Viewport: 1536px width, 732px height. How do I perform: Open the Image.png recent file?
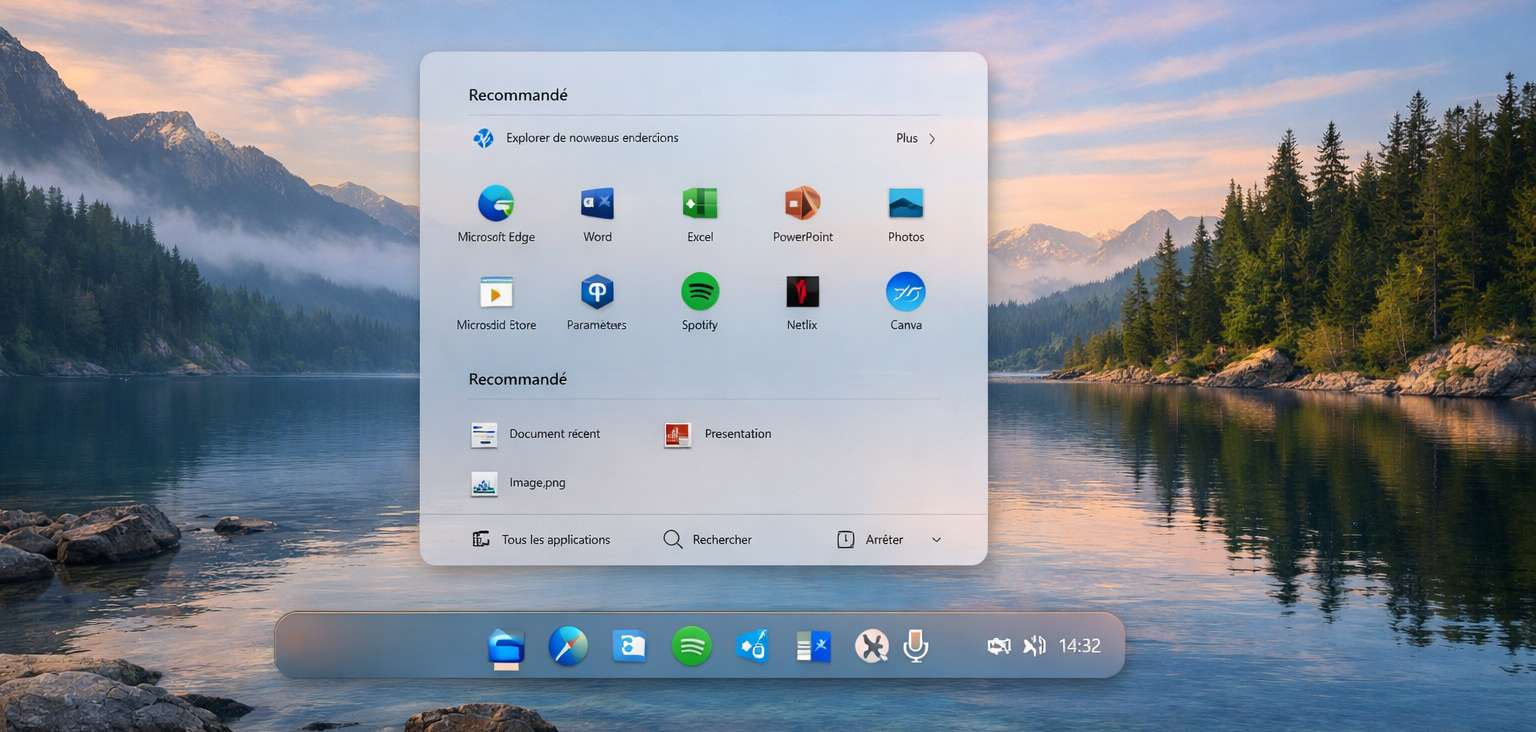click(x=519, y=483)
